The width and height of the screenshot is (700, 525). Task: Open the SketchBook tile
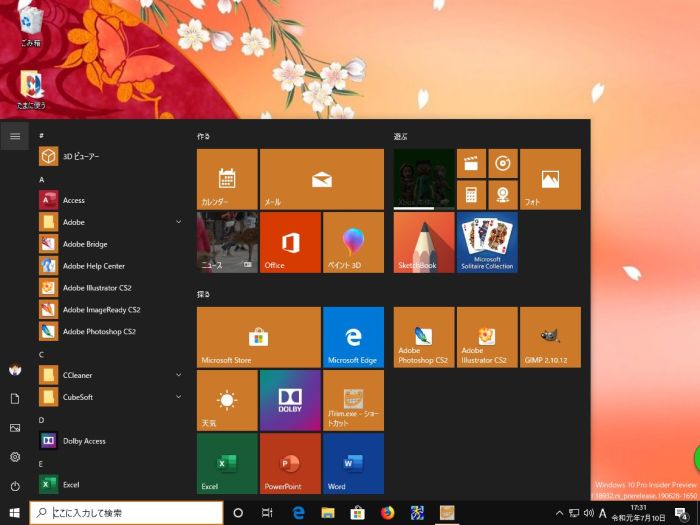424,242
